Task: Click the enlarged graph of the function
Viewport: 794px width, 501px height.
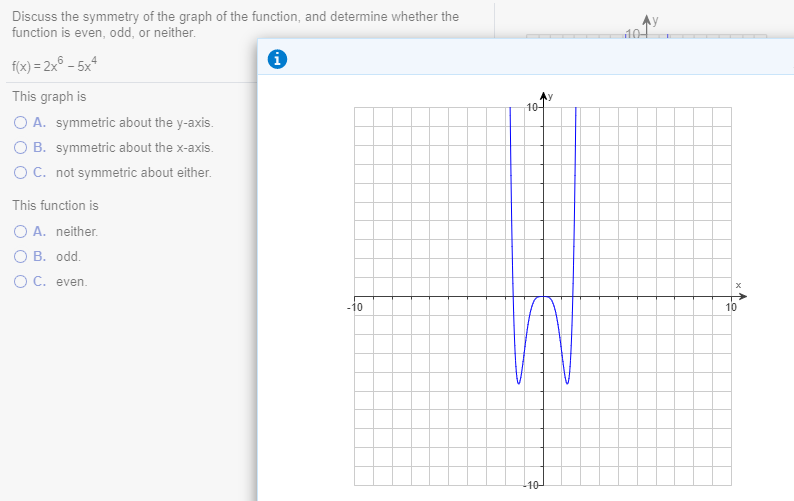Action: point(546,292)
